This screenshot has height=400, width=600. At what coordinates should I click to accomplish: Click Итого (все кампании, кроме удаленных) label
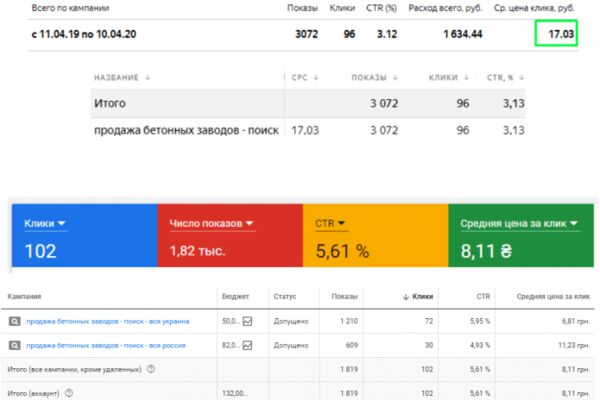tap(74, 369)
